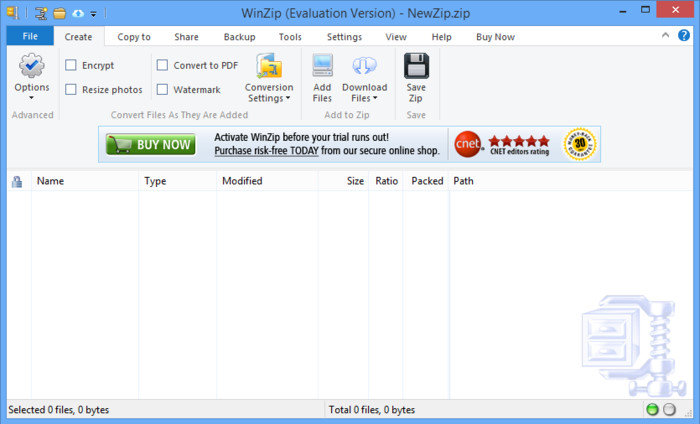This screenshot has width=700, height=424.
Task: Select the Create ribbon tab
Action: point(79,37)
